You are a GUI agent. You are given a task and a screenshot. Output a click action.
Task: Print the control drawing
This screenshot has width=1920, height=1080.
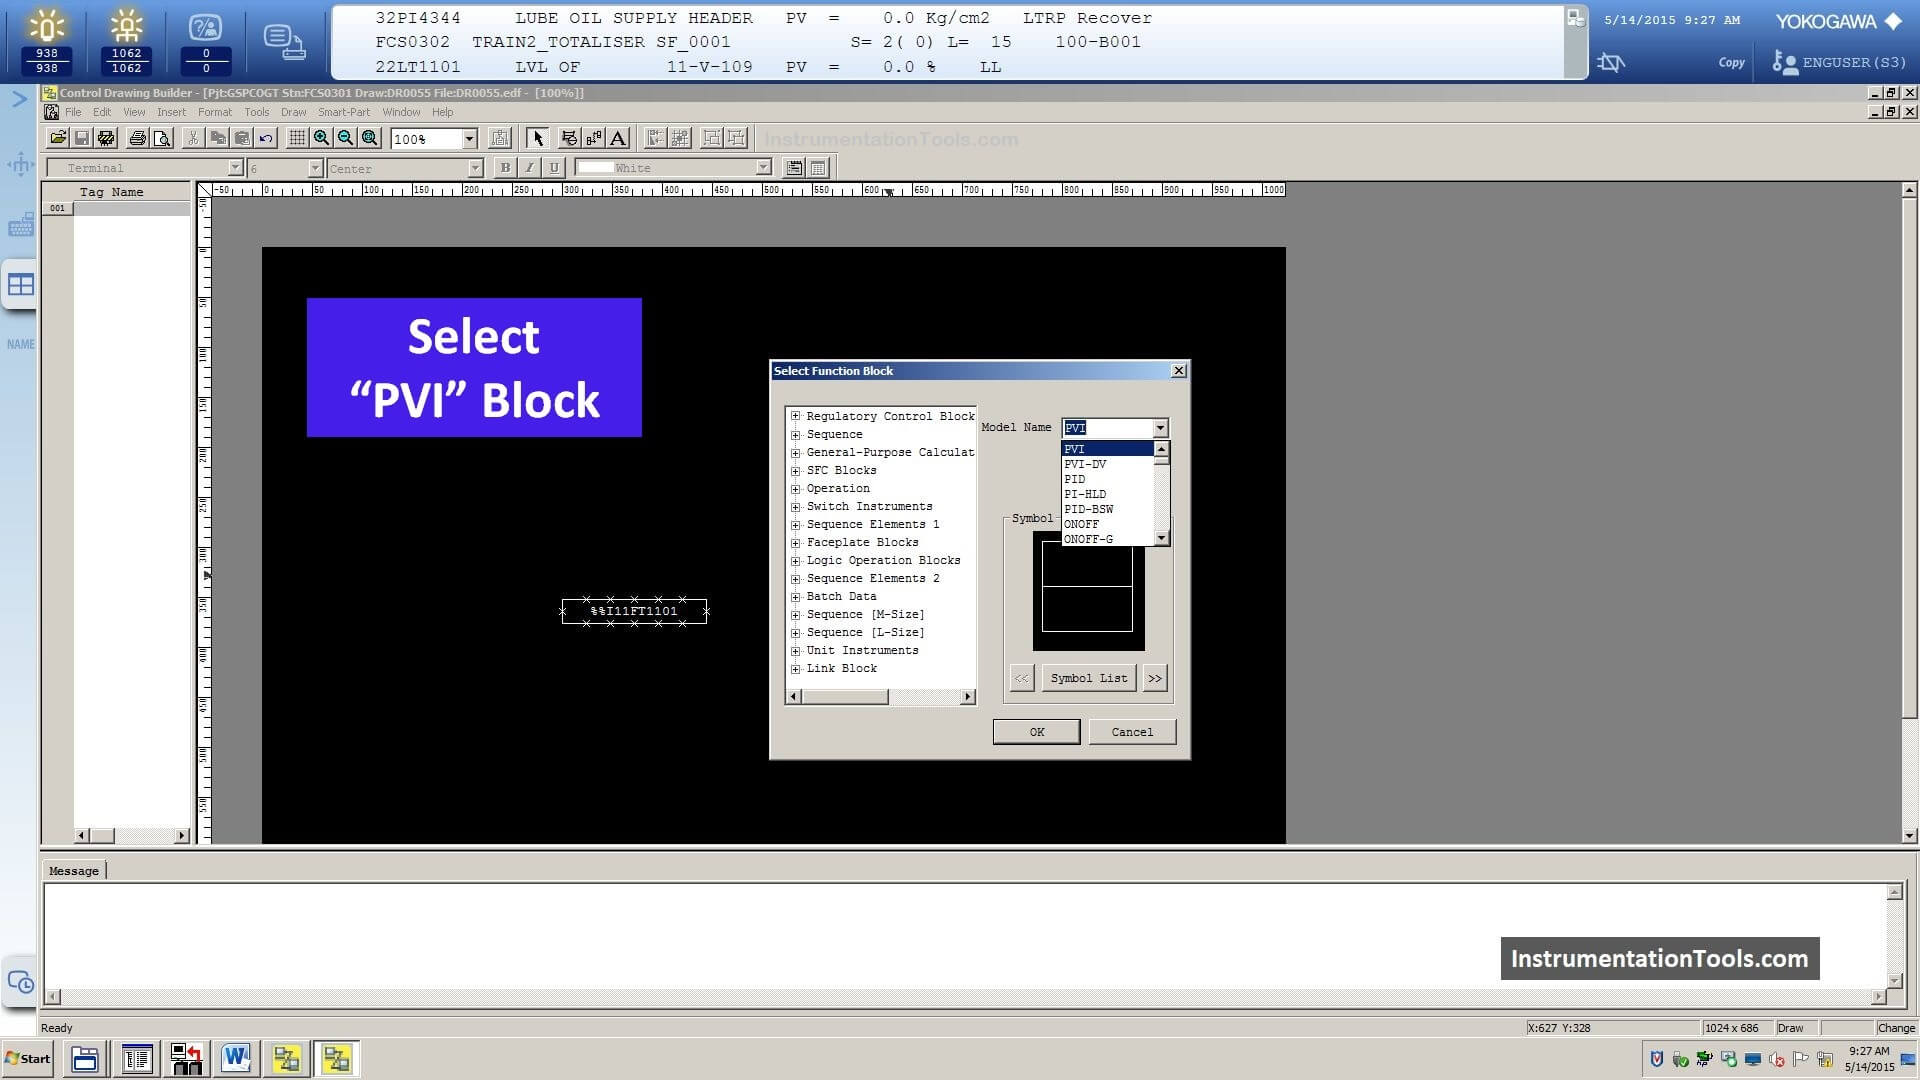(x=138, y=139)
